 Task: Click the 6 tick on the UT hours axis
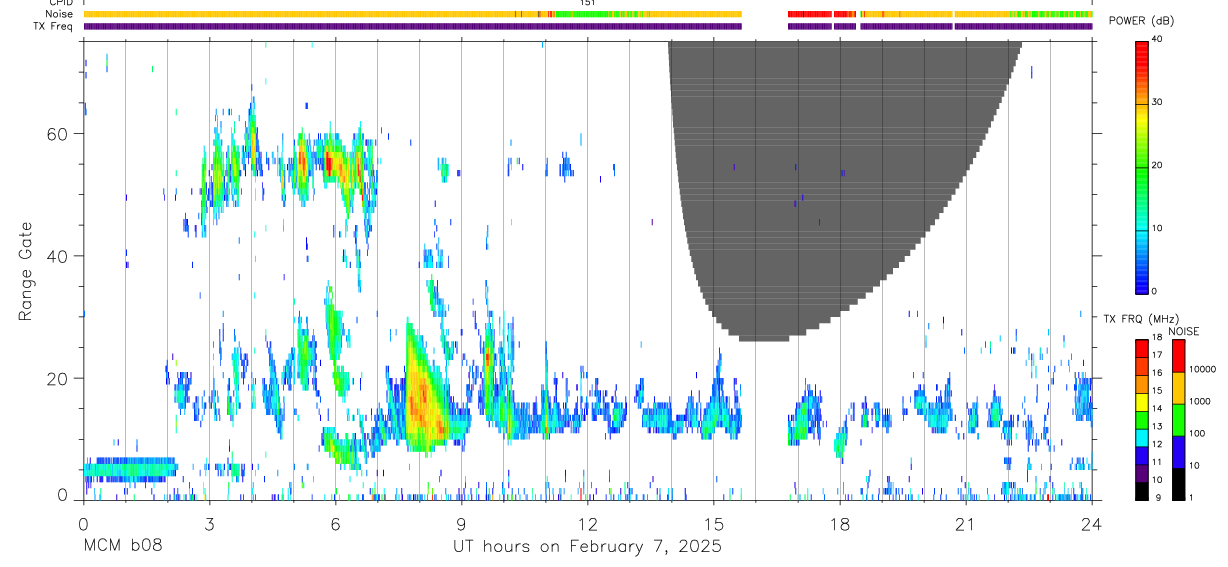coord(335,524)
